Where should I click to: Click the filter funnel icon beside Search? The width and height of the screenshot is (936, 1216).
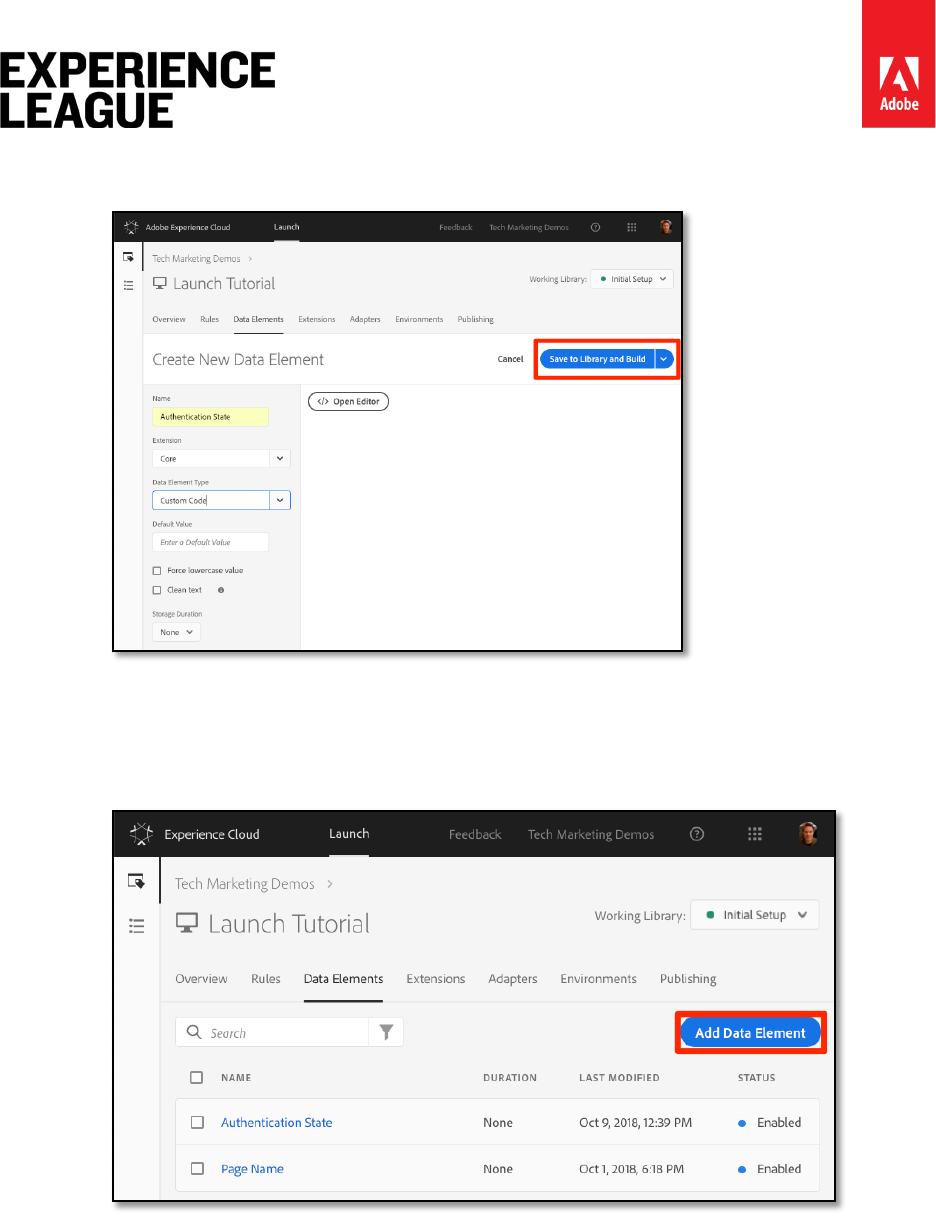pyautogui.click(x=386, y=1033)
